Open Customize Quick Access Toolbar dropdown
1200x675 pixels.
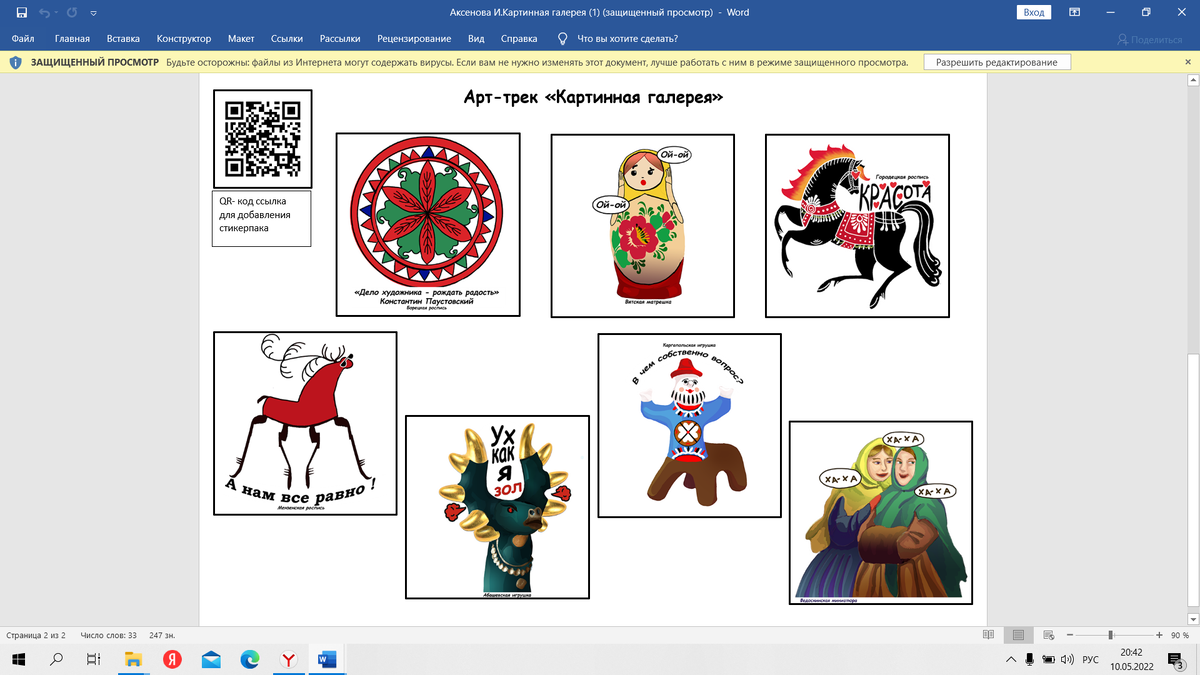tap(93, 13)
